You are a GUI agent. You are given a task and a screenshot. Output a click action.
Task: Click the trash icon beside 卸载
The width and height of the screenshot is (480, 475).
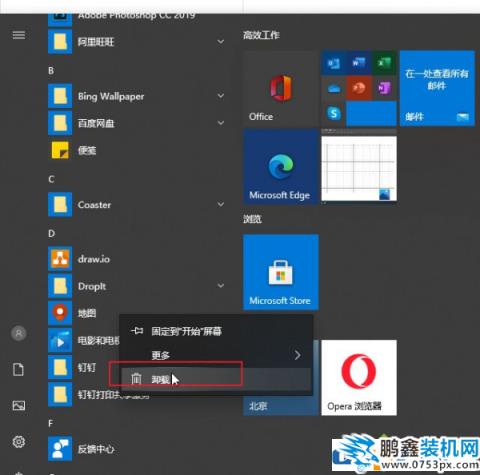[x=136, y=379]
